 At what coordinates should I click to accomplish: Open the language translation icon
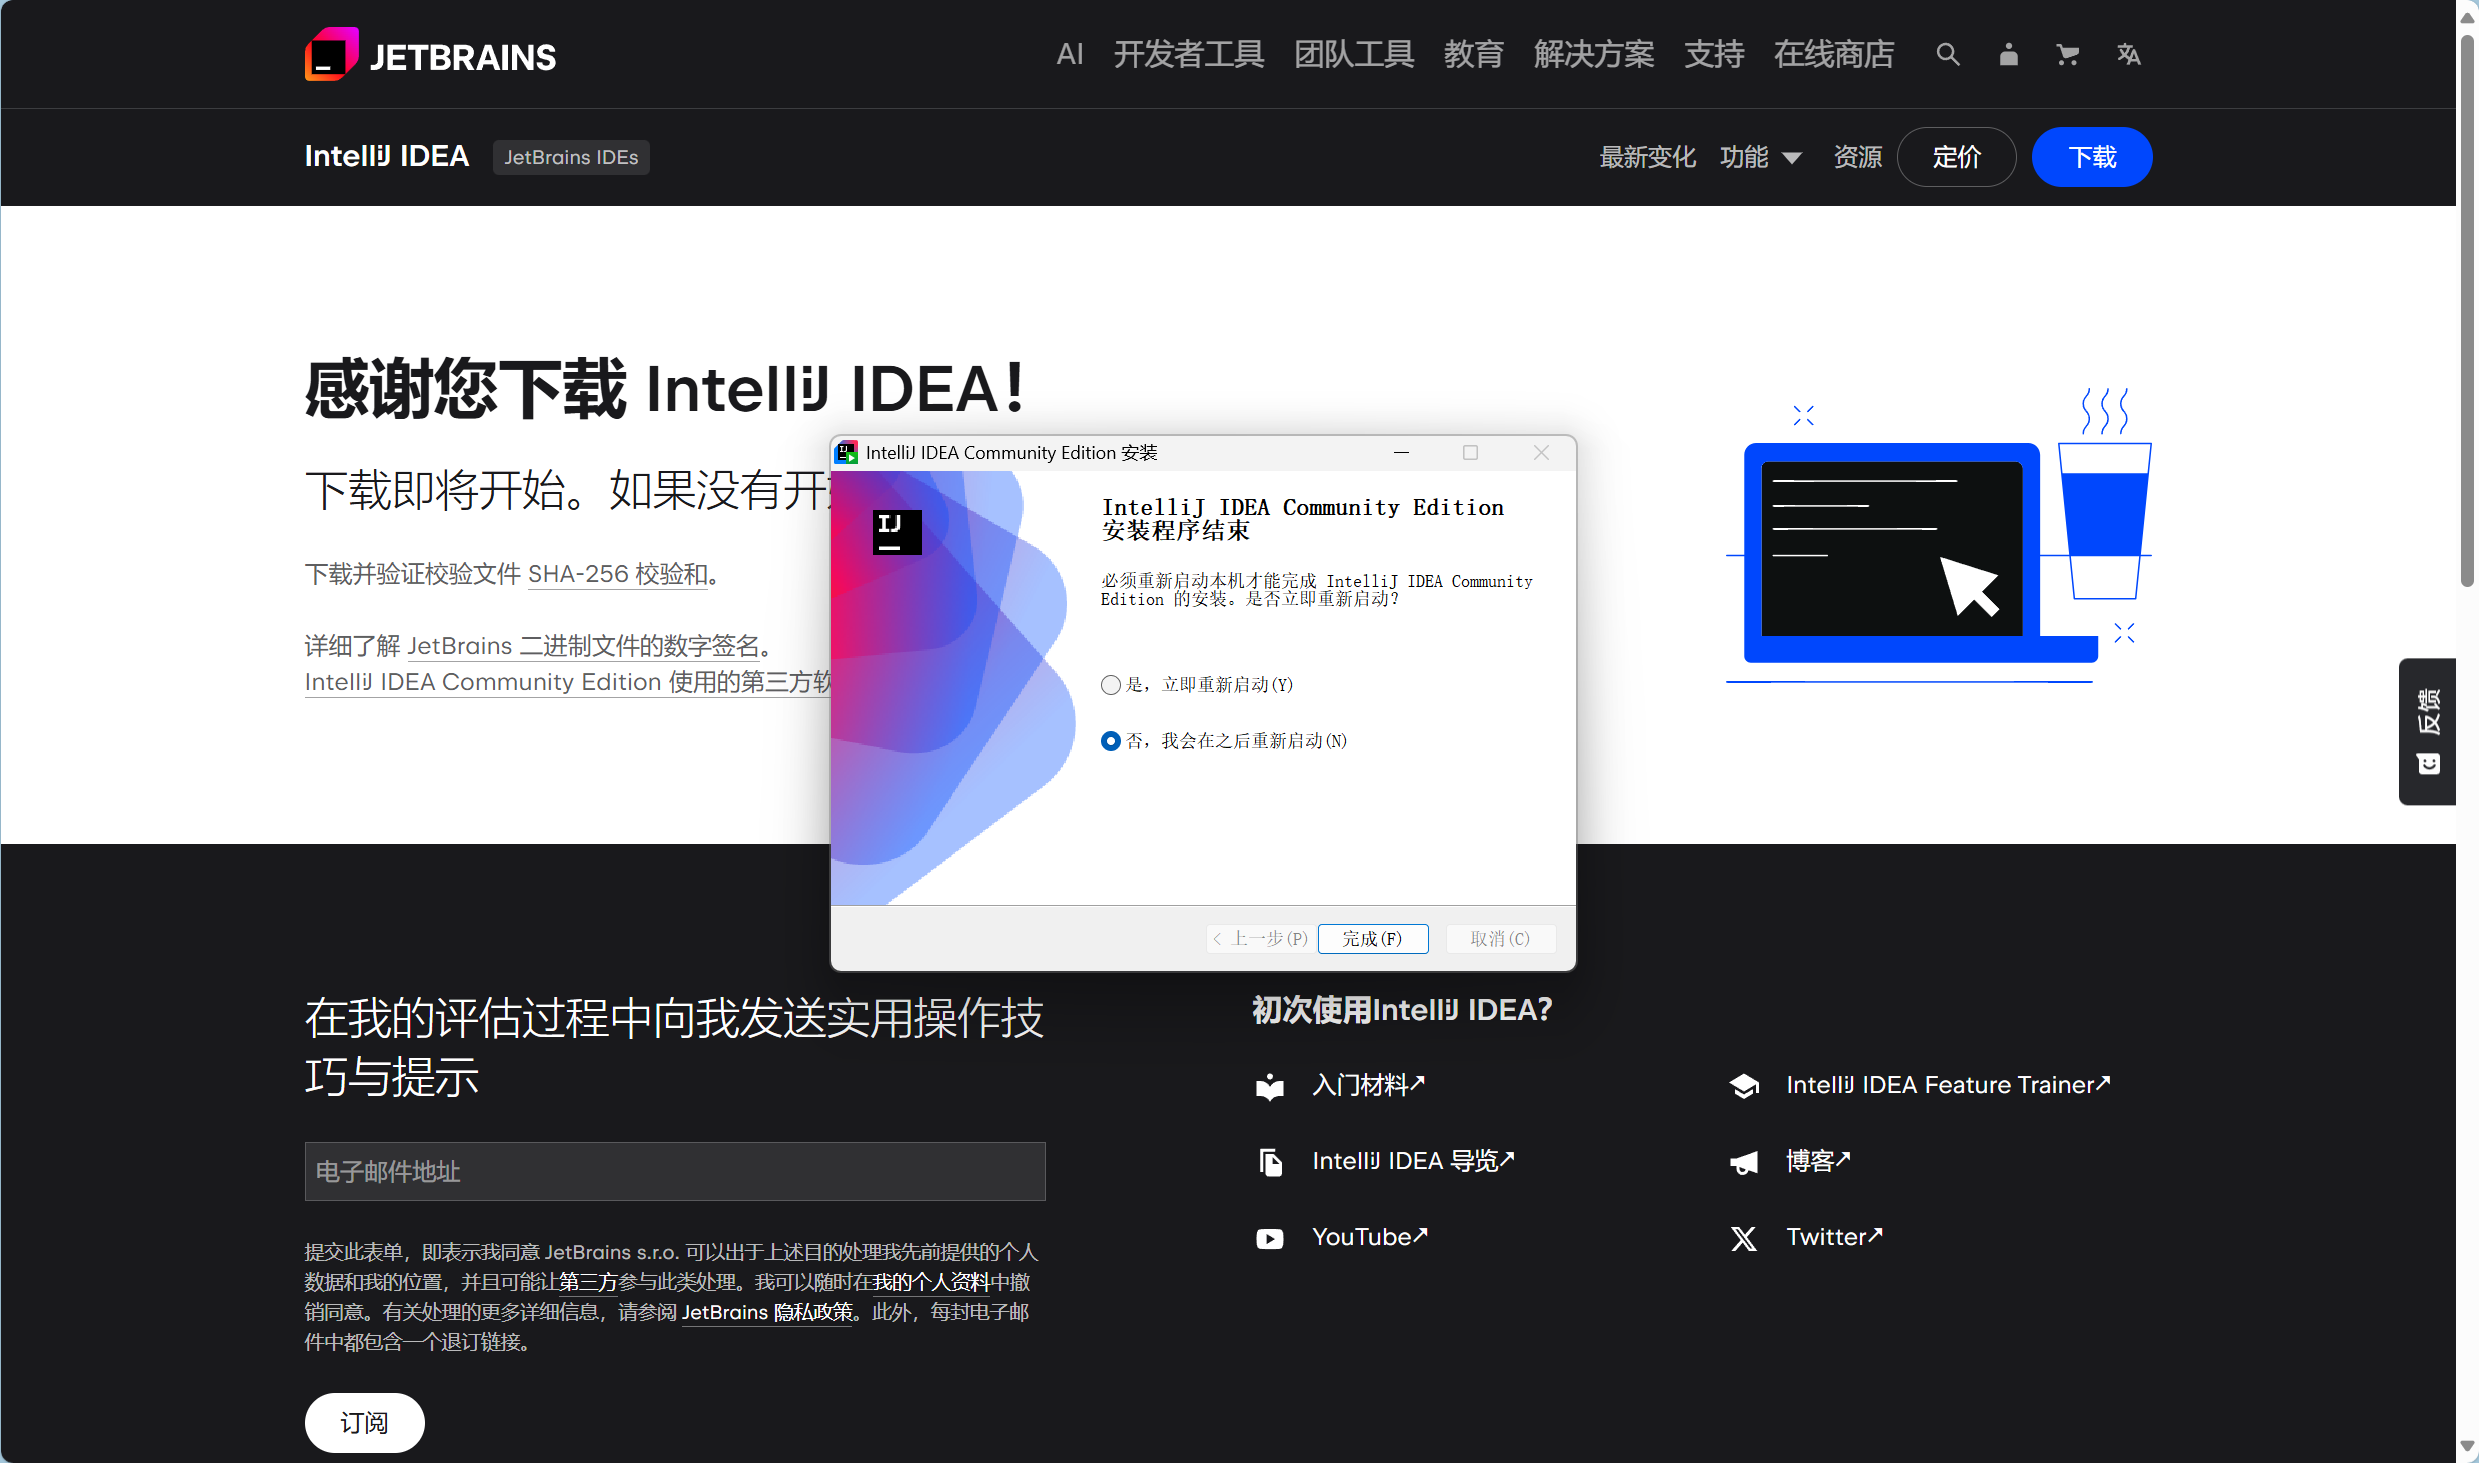click(2128, 54)
